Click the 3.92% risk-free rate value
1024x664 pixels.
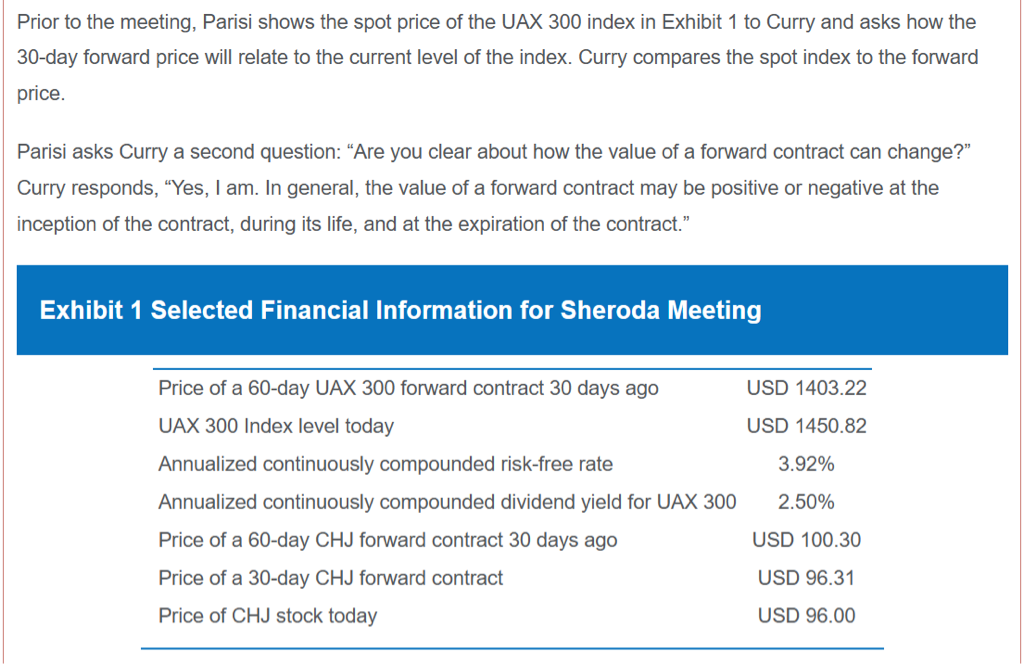(x=806, y=464)
